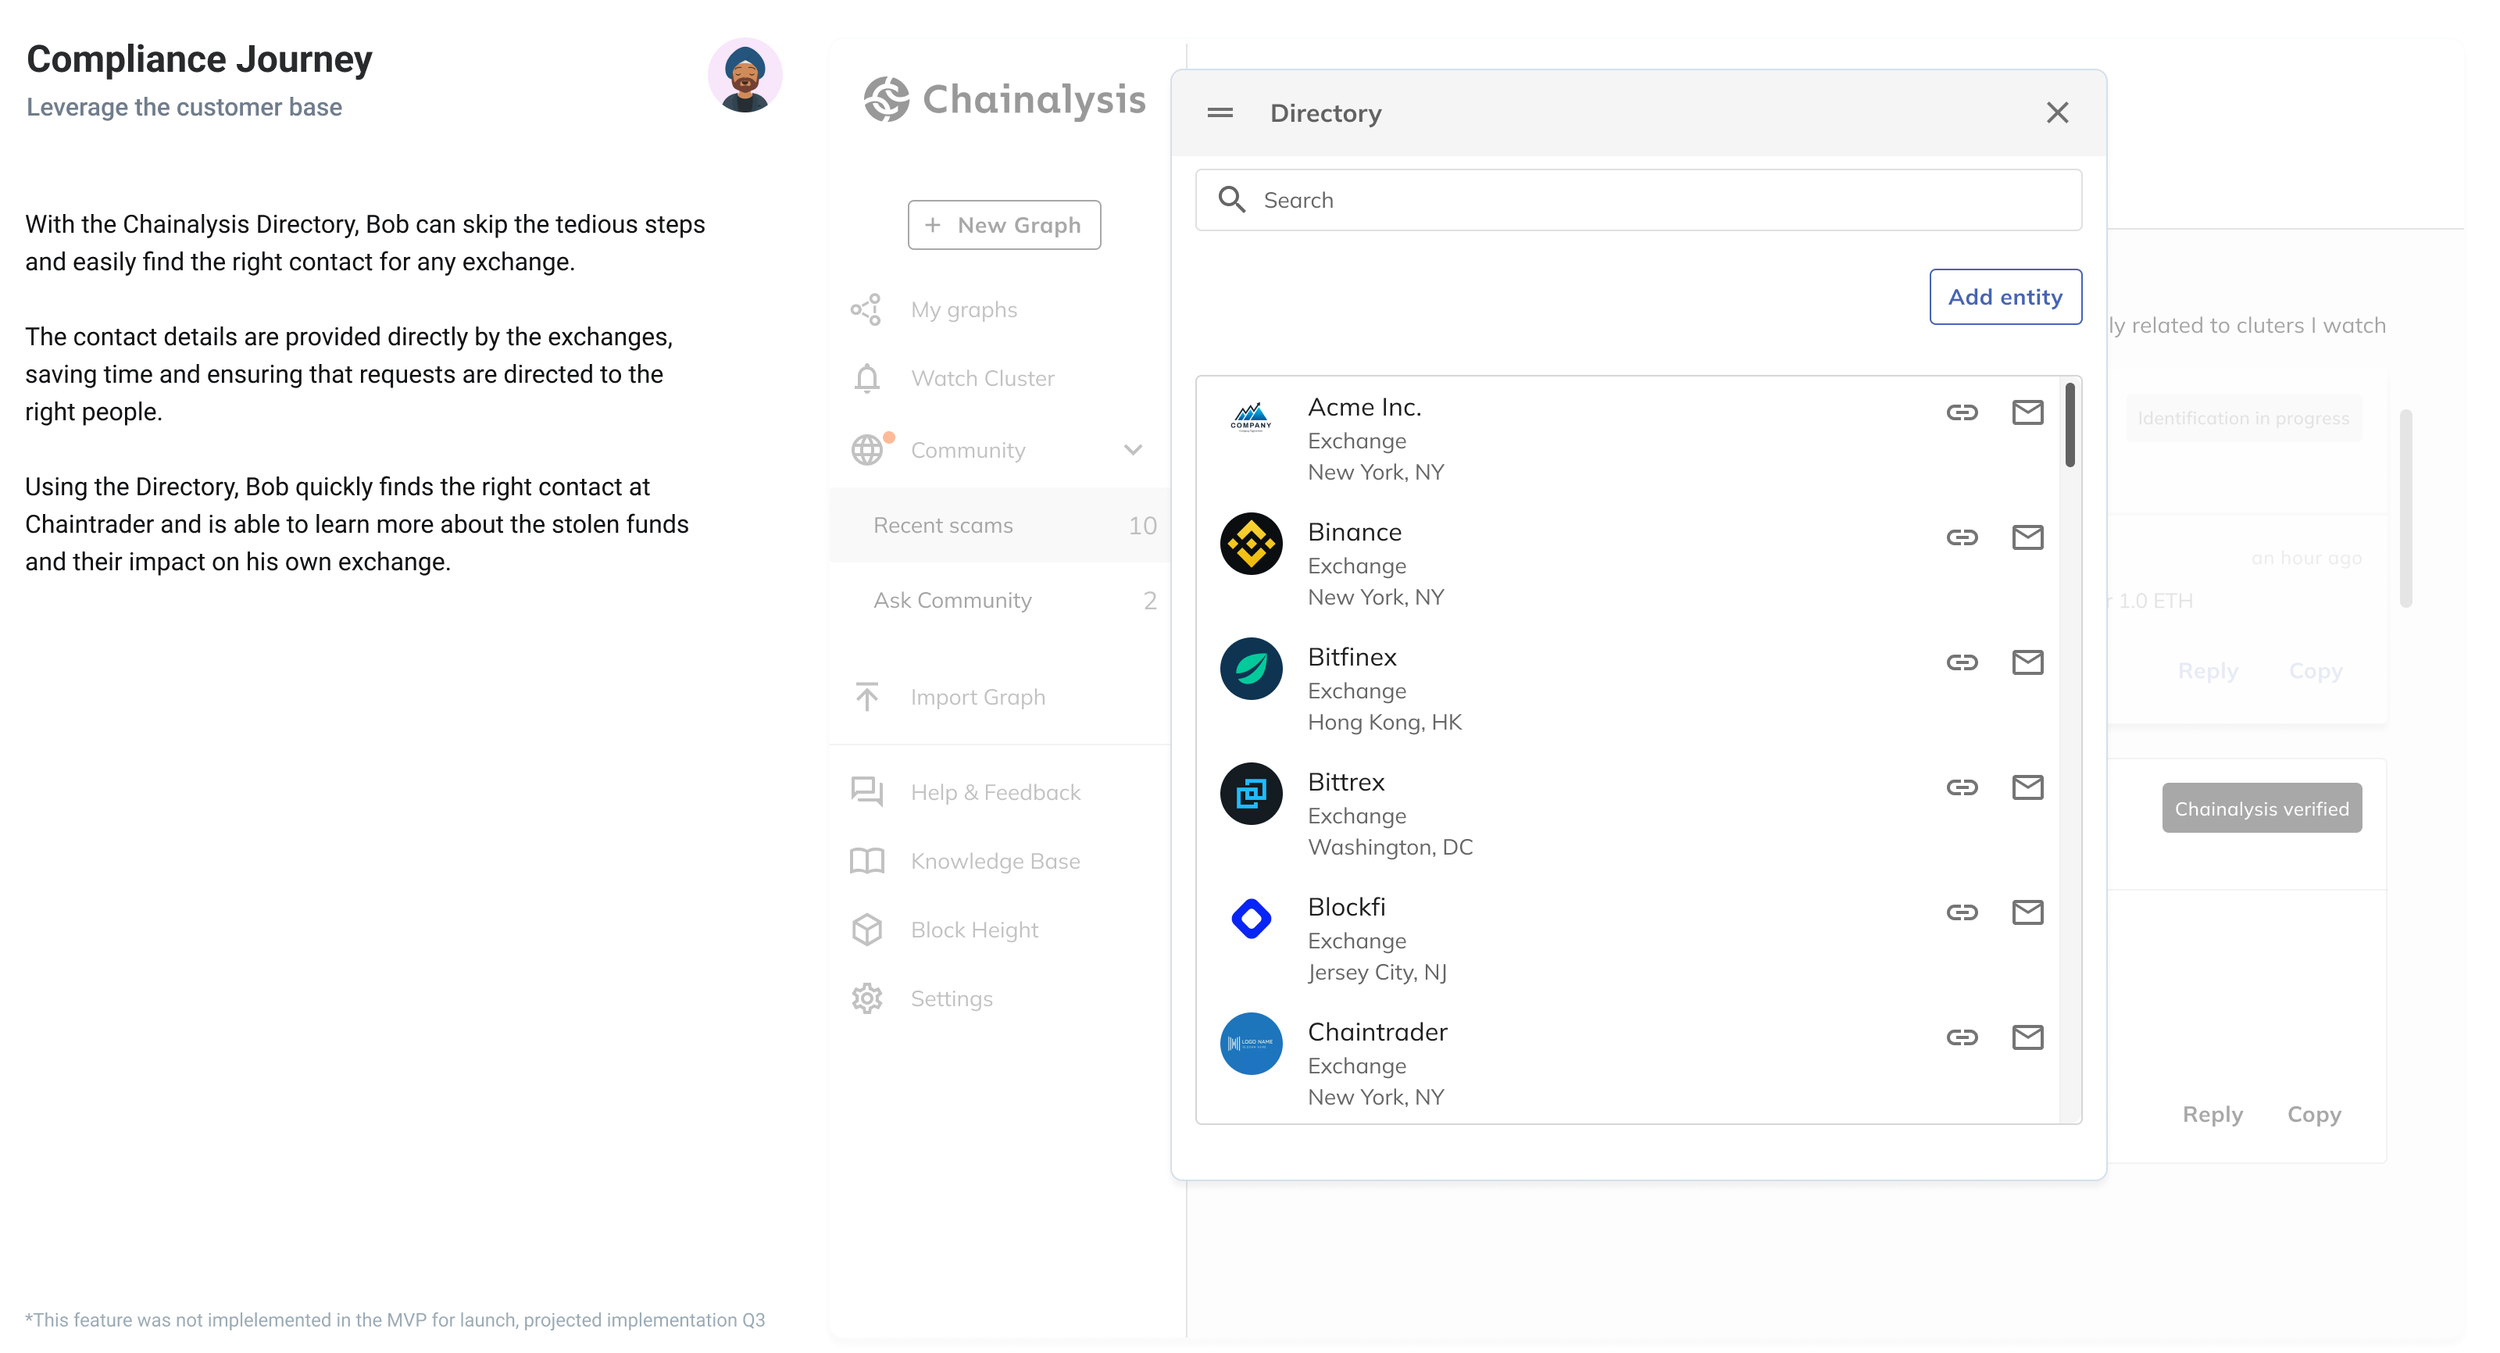Open Settings in sidebar

951,999
